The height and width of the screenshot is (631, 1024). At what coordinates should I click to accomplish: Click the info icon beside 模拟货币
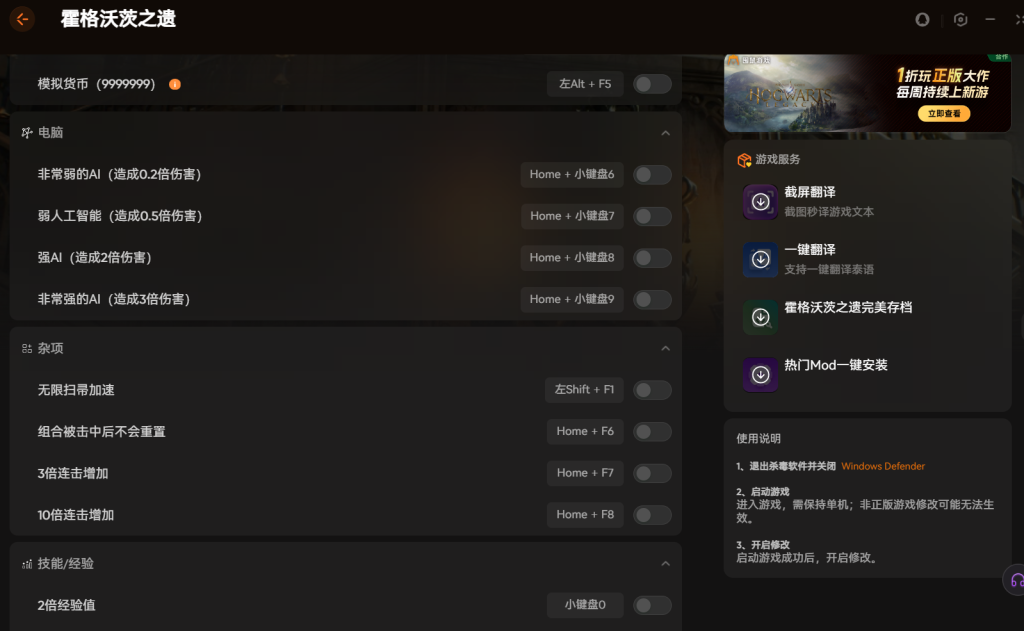coord(175,84)
